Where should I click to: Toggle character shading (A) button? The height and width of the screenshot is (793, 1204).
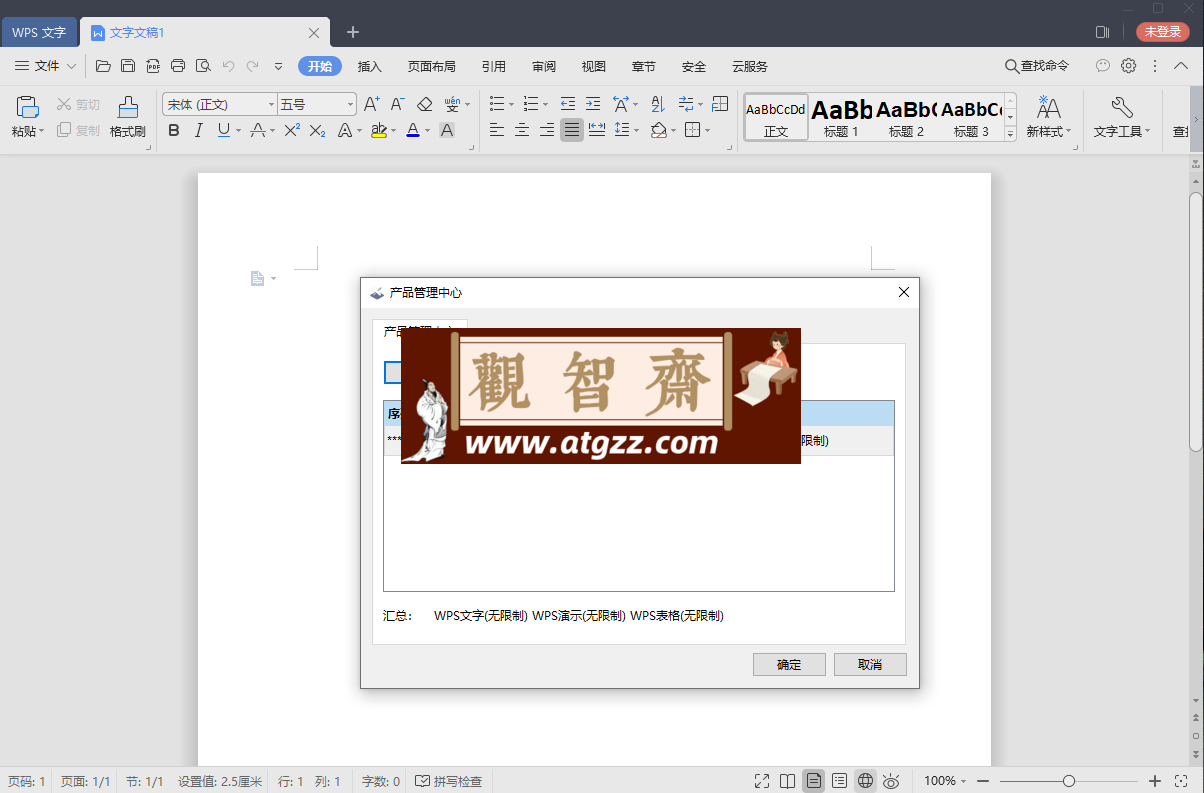tap(447, 130)
